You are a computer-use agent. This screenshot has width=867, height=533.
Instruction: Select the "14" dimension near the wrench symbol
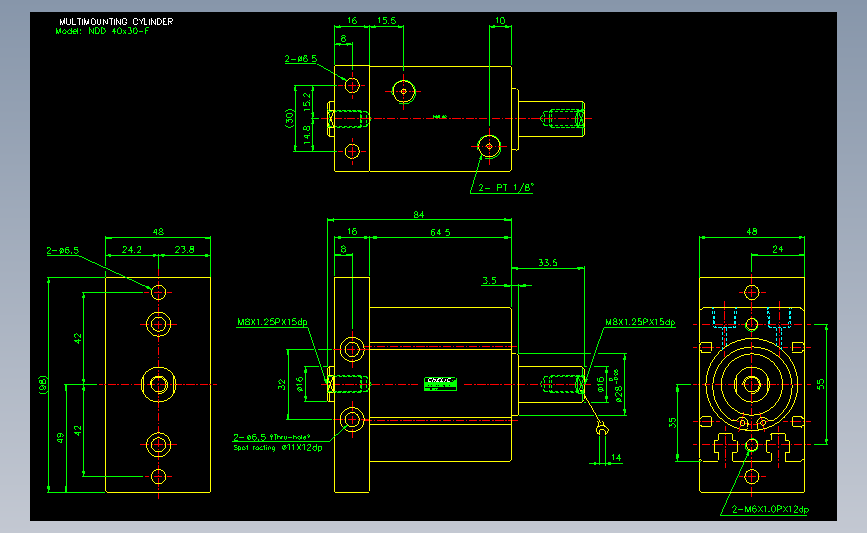(x=616, y=457)
